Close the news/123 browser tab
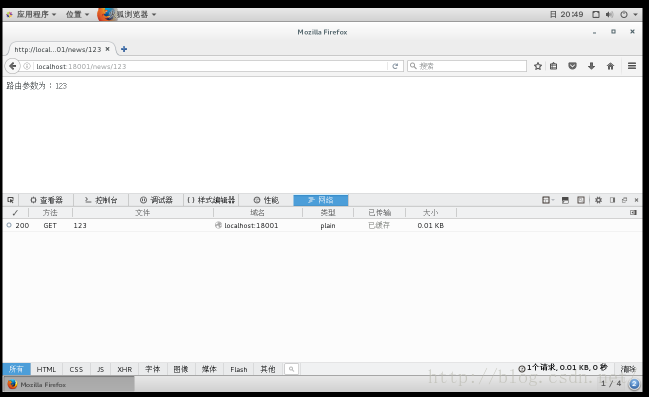The width and height of the screenshot is (649, 397). (108, 49)
